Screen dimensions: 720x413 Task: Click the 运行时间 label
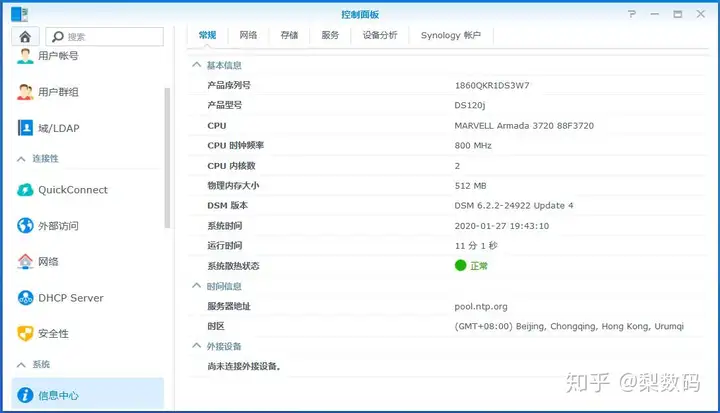point(225,246)
